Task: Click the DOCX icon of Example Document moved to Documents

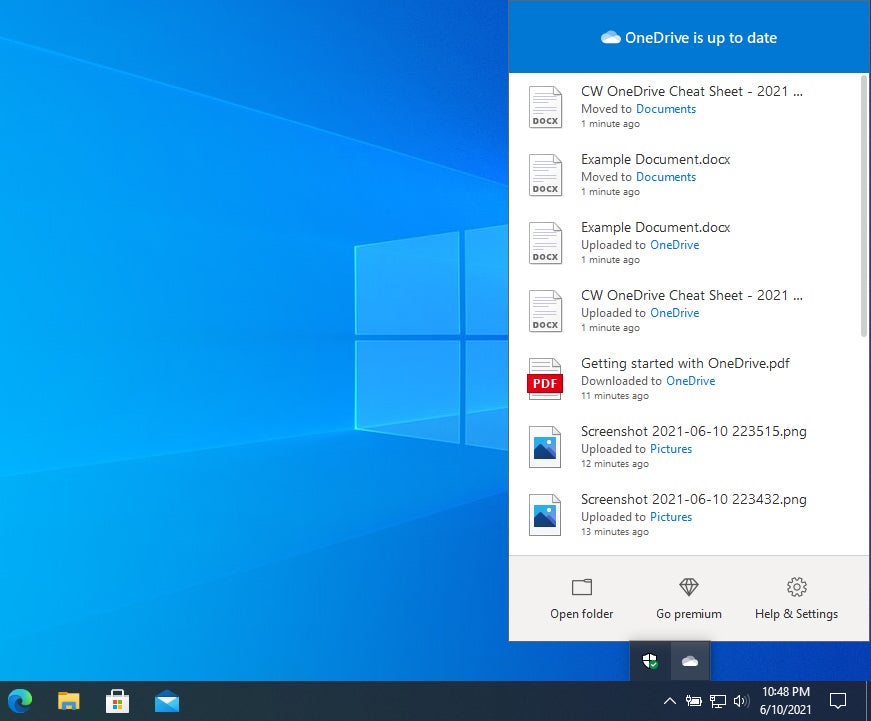Action: tap(545, 175)
